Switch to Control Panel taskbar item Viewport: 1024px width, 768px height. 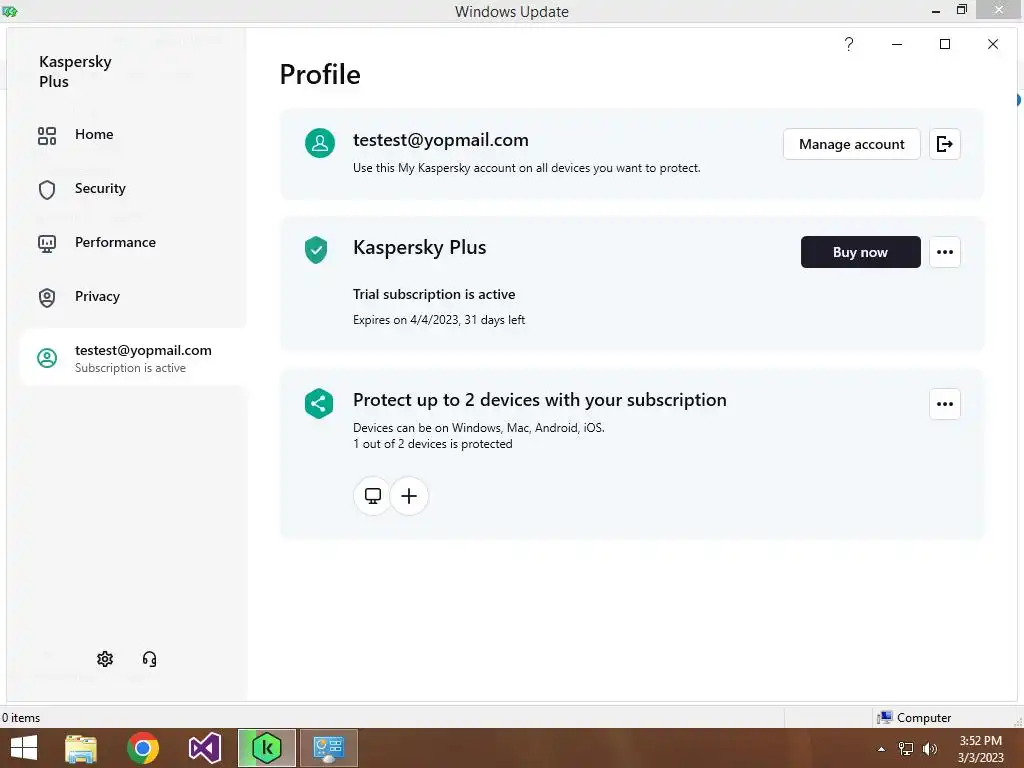click(328, 748)
